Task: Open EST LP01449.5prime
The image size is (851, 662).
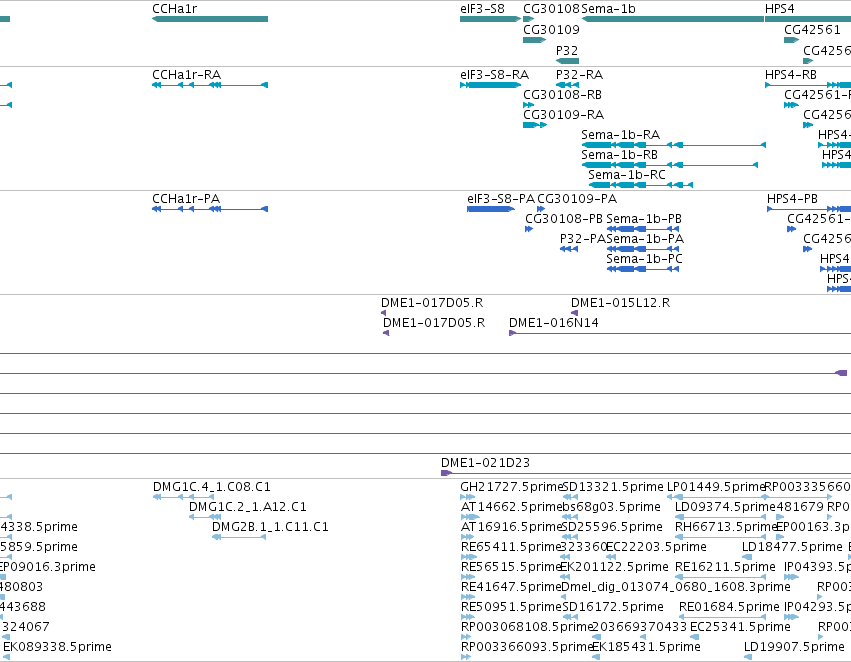Action: pos(716,497)
